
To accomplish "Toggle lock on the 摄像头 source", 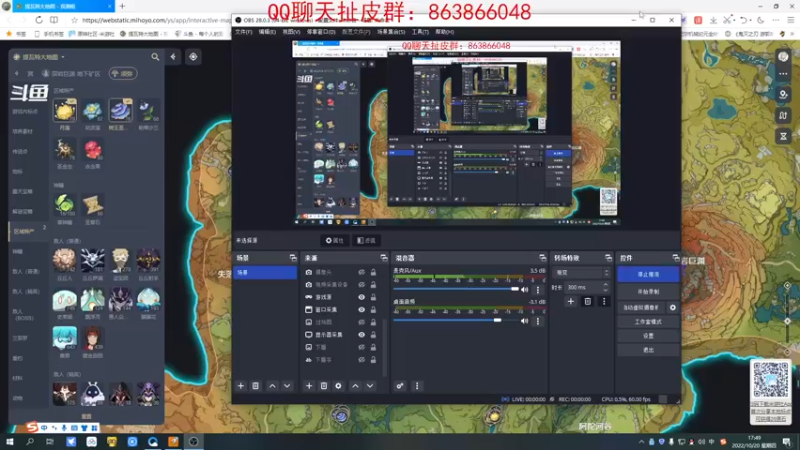I will (x=373, y=272).
